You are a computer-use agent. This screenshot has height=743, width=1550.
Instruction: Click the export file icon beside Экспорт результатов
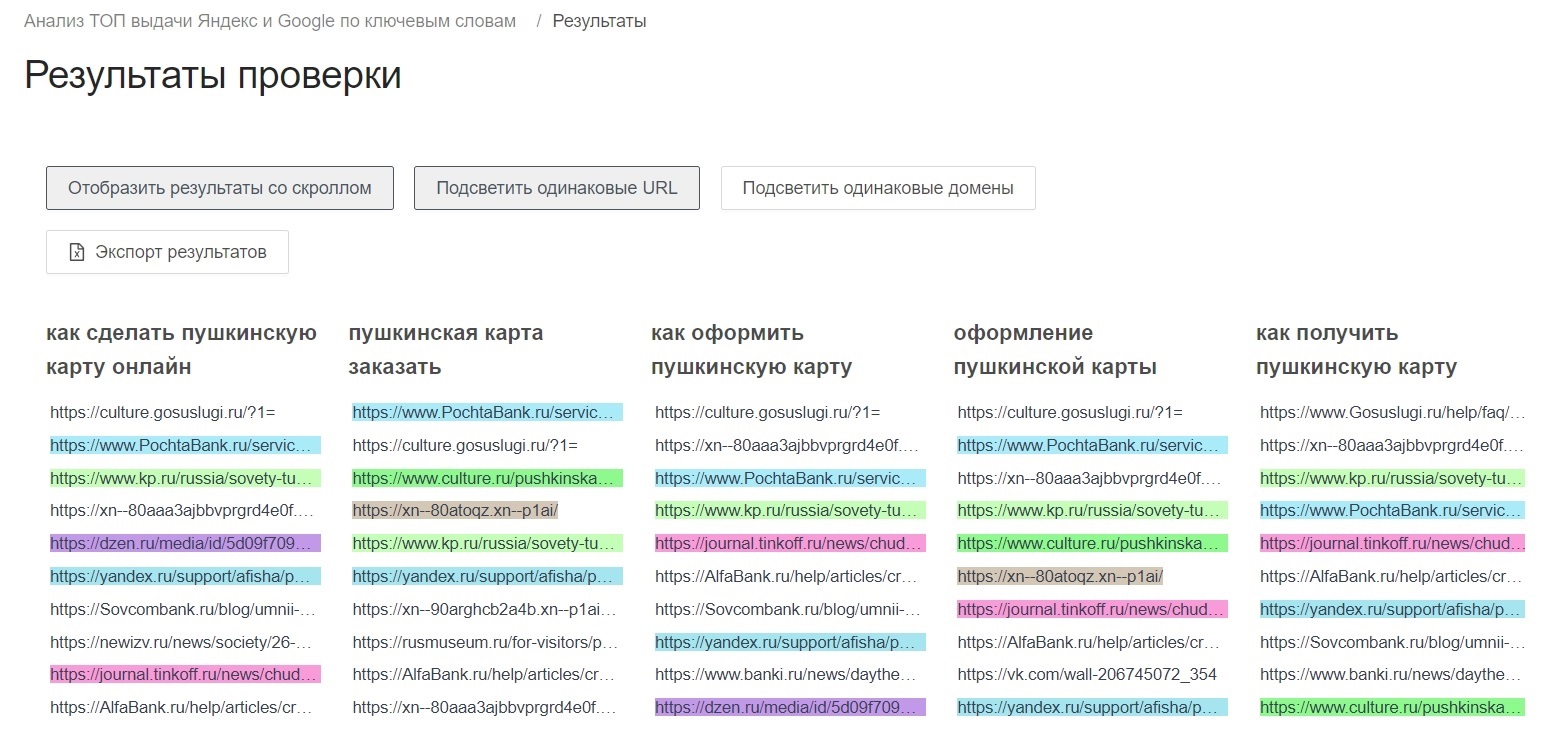[77, 252]
